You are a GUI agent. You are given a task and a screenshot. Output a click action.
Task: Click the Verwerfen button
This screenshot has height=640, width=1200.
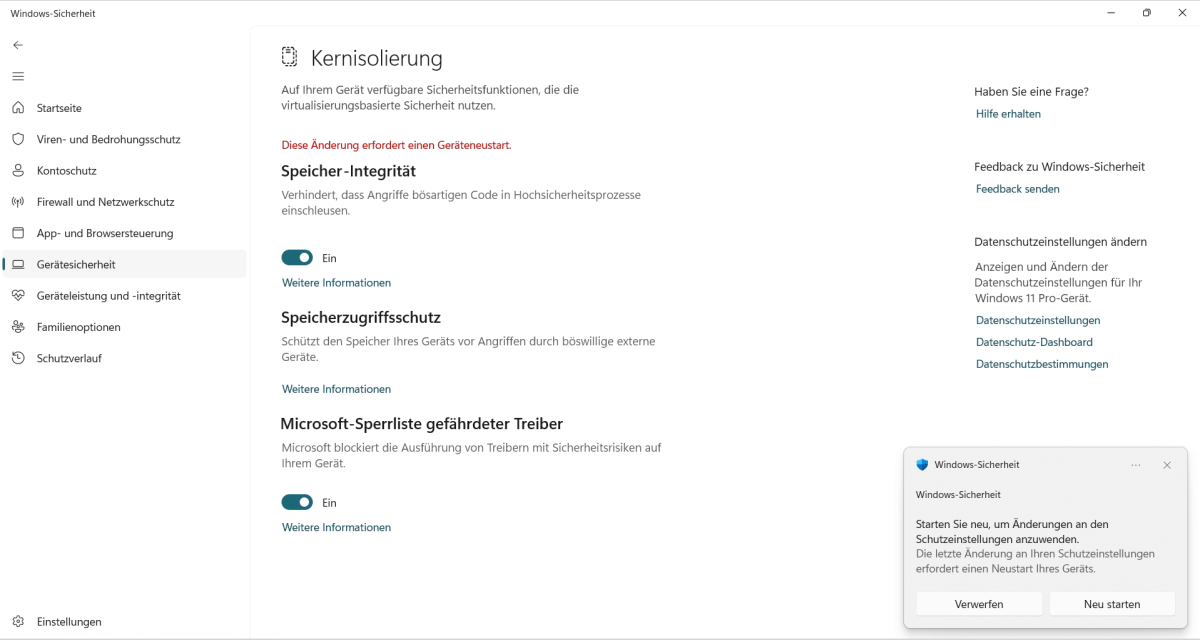tap(979, 604)
